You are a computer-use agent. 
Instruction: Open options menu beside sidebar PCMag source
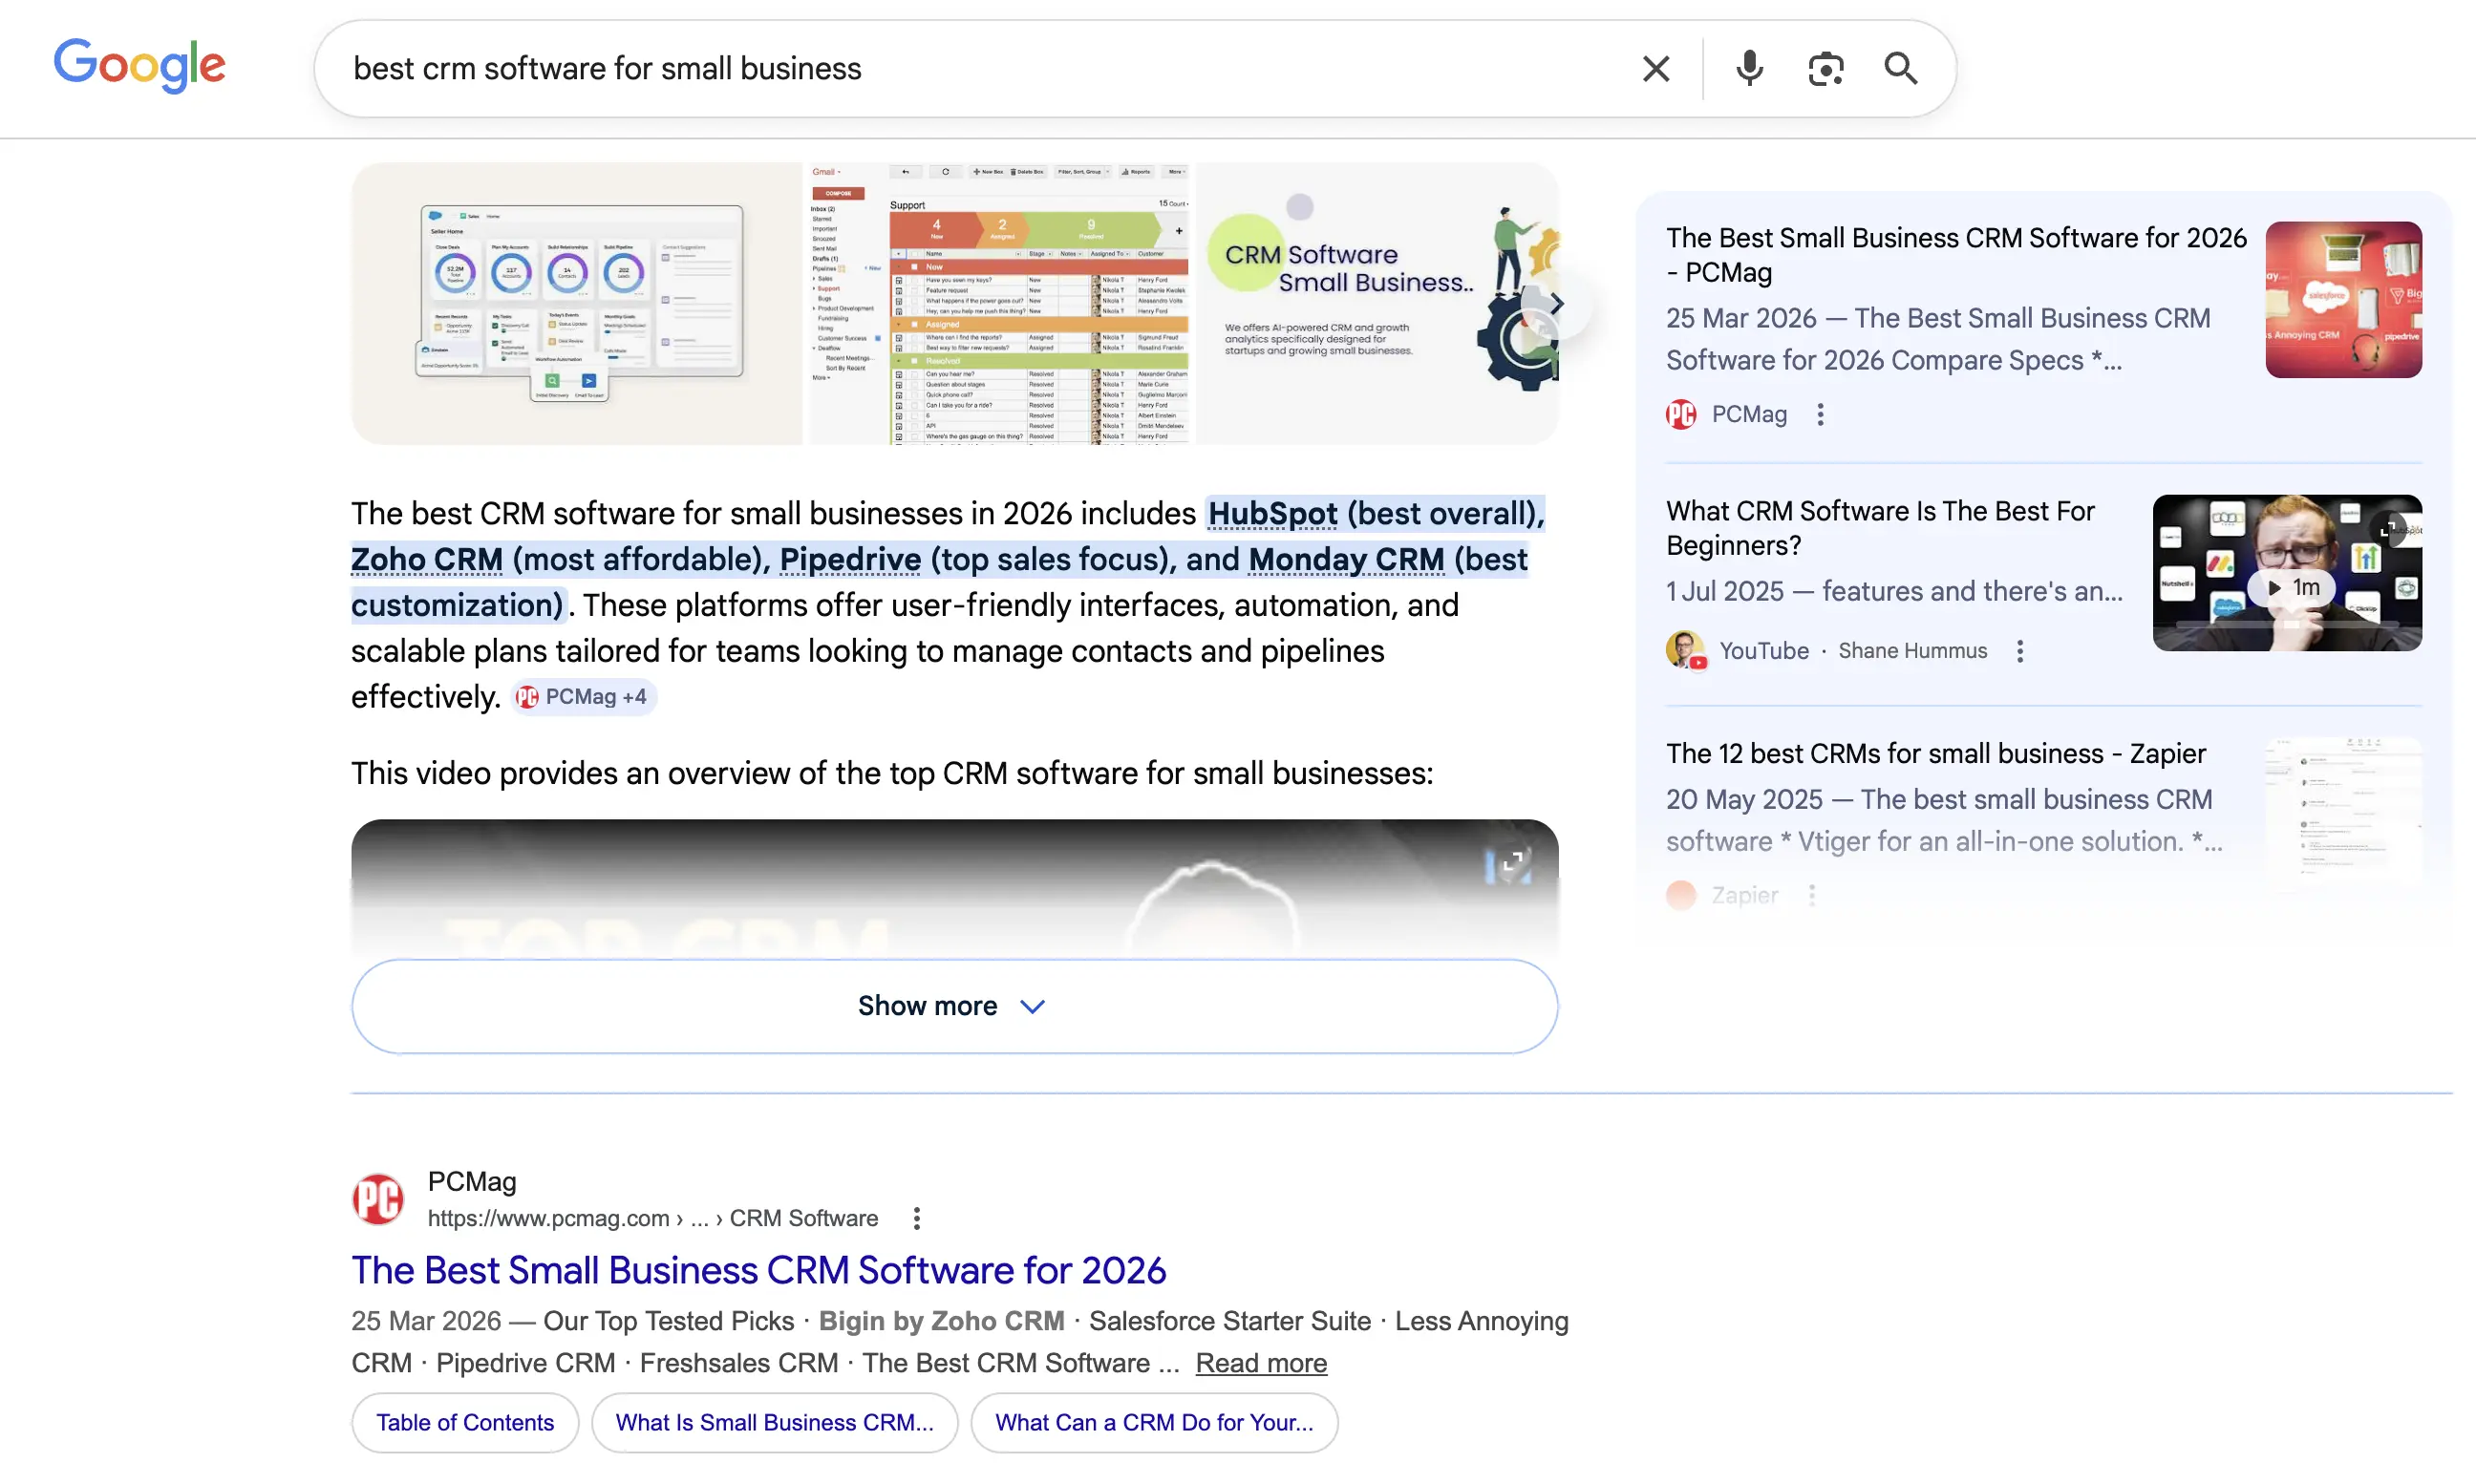[x=1820, y=414]
